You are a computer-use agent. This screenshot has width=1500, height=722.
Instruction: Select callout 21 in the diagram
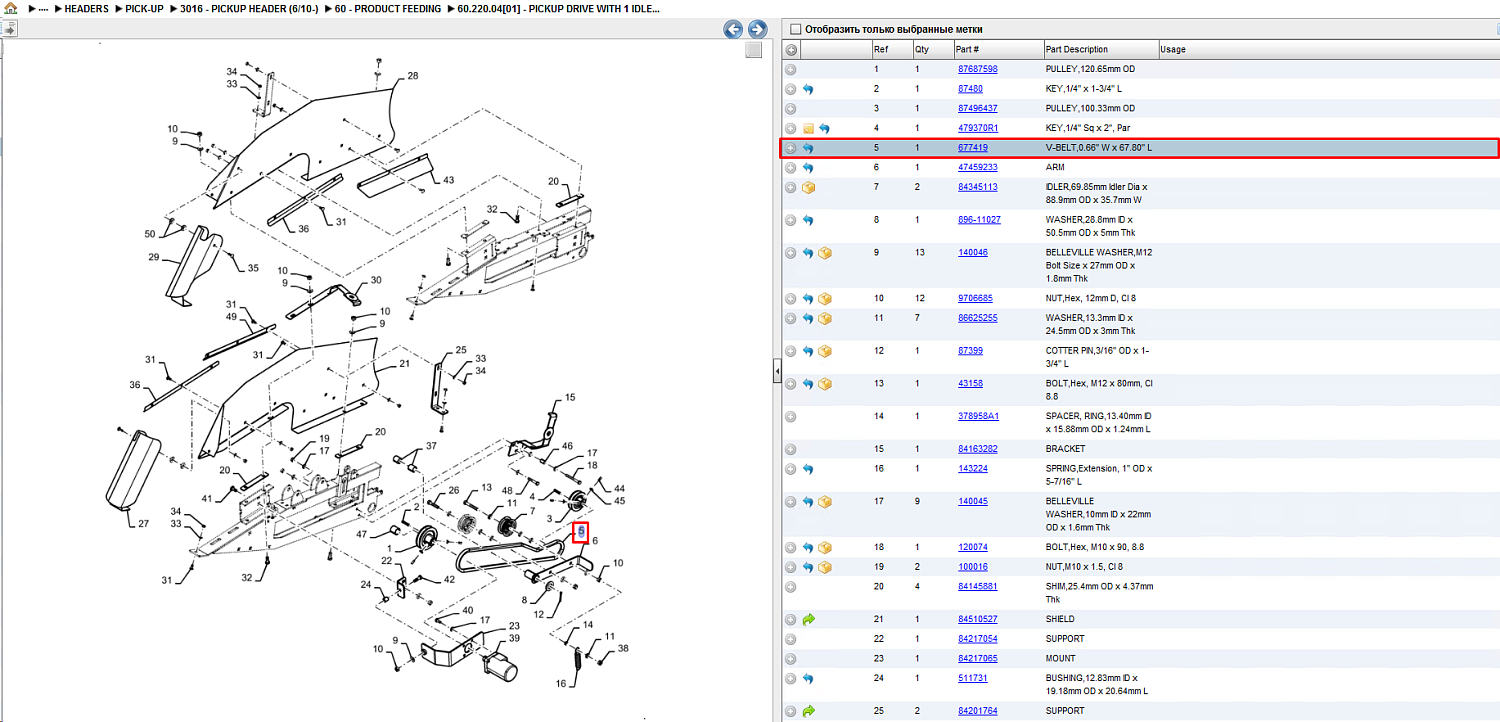[x=405, y=364]
